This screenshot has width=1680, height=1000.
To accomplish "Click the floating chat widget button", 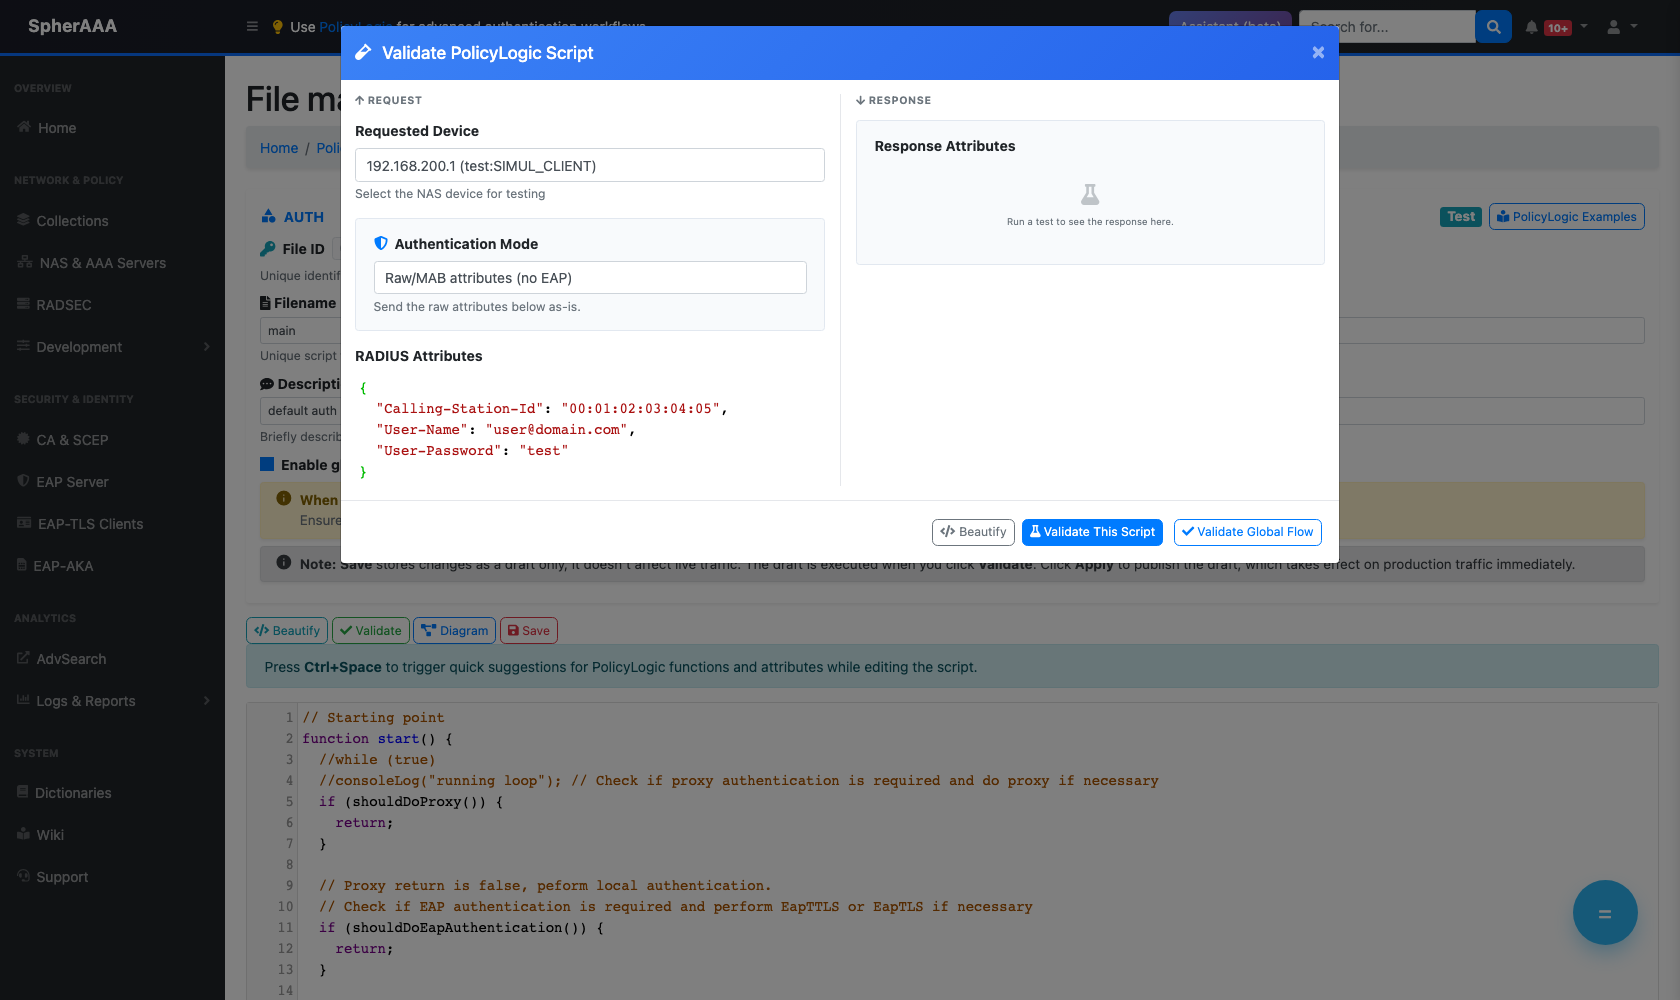I will [x=1604, y=912].
